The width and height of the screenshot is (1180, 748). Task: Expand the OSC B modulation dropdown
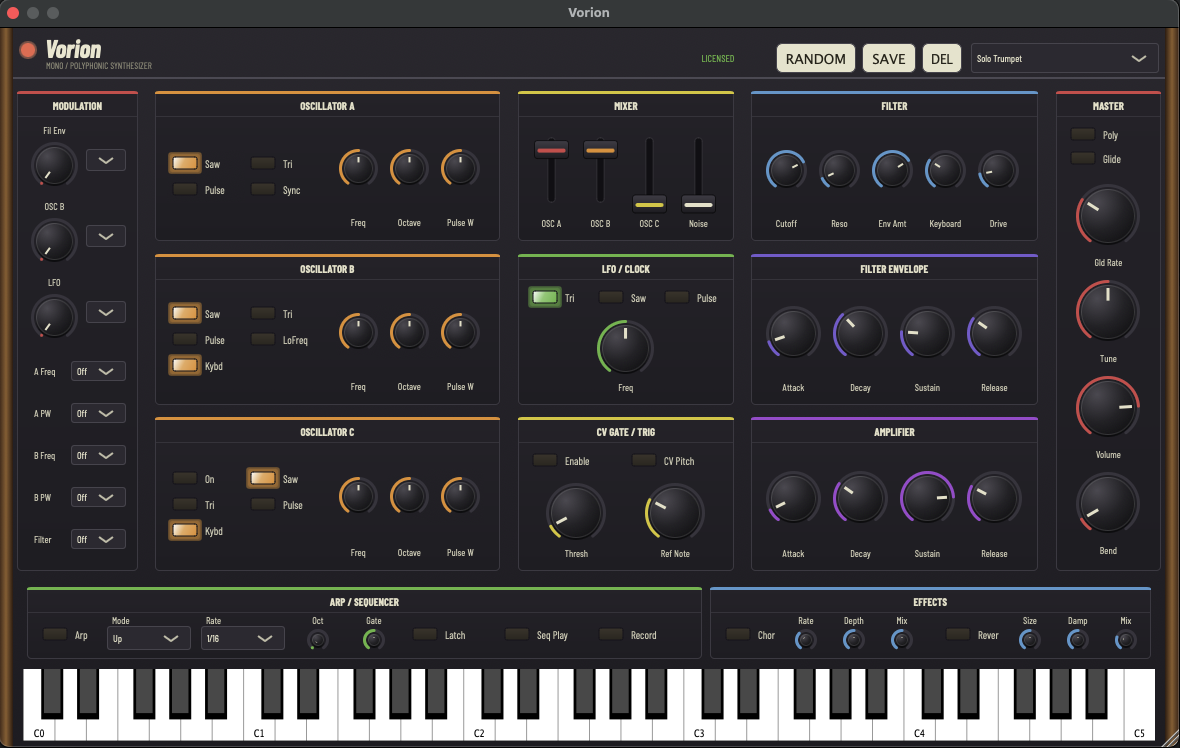click(x=105, y=236)
